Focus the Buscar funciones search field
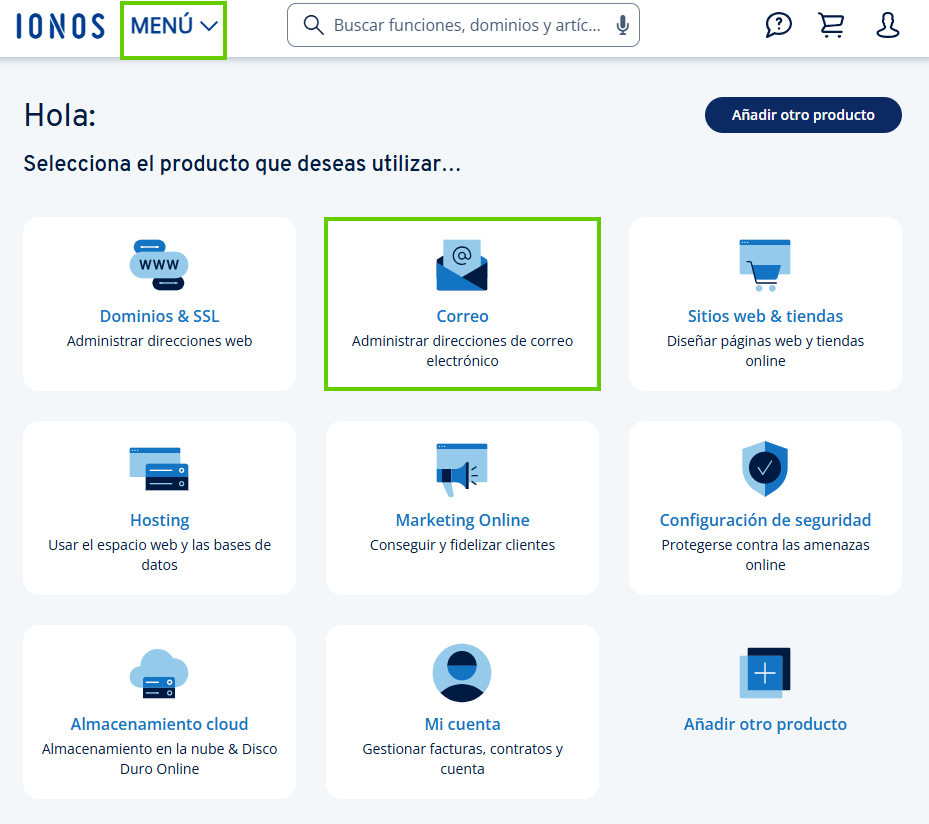 tap(463, 25)
